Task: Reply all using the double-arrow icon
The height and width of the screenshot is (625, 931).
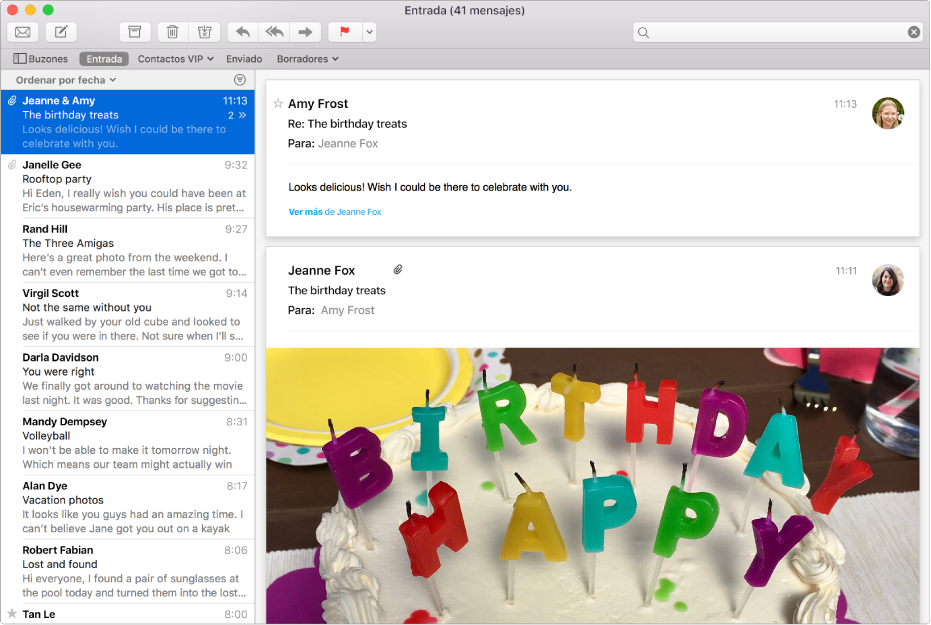Action: (x=274, y=31)
